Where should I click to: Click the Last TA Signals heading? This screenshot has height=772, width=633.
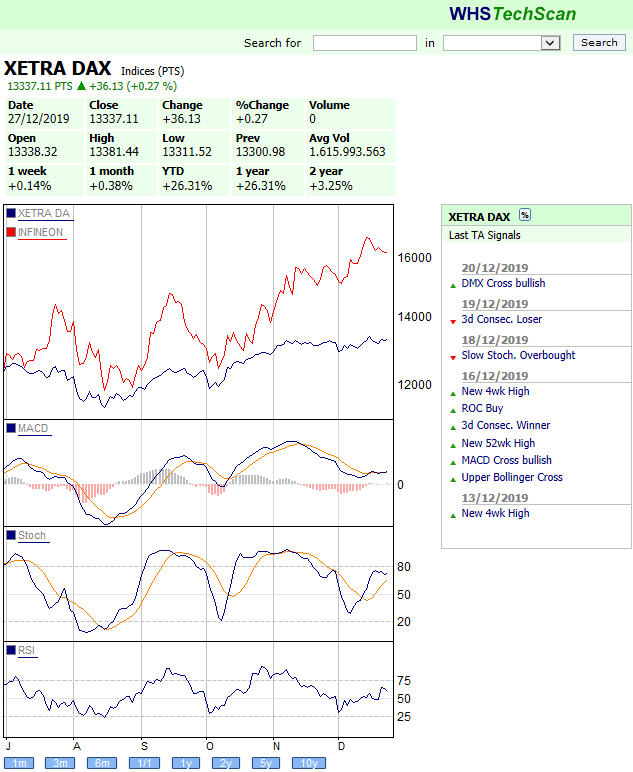pos(484,235)
